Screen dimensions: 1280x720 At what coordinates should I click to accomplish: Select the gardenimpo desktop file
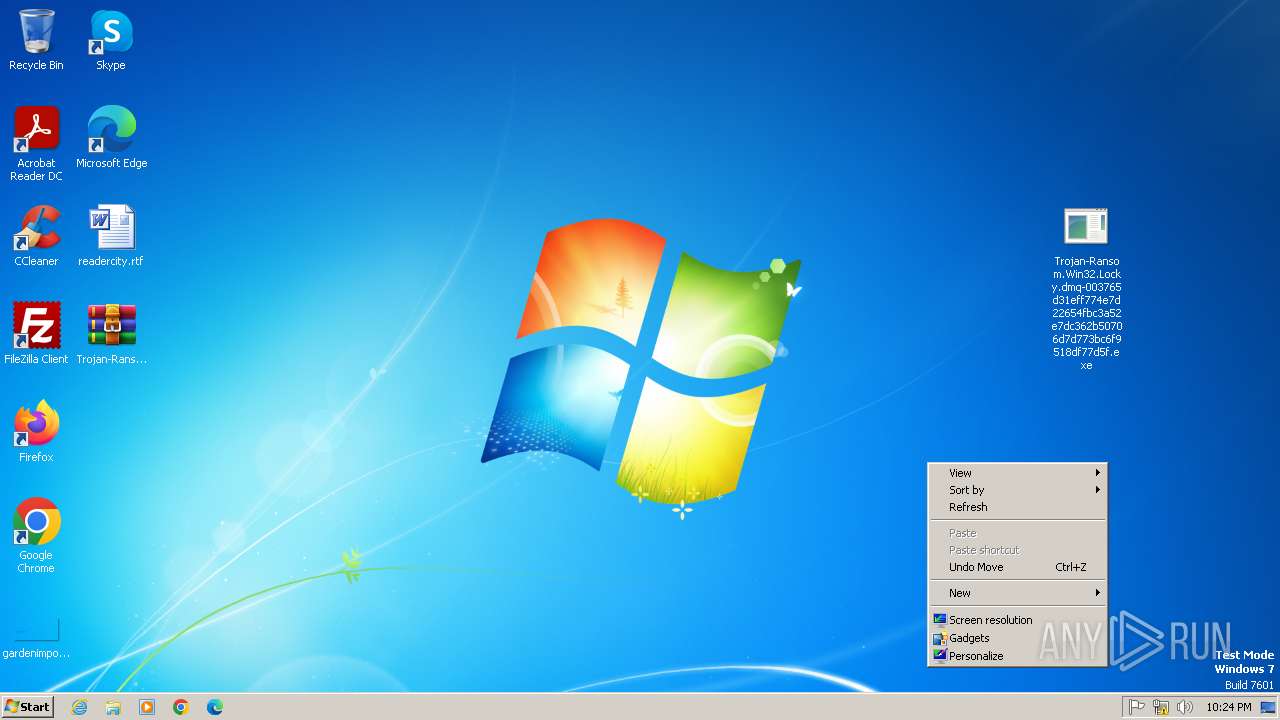click(36, 638)
